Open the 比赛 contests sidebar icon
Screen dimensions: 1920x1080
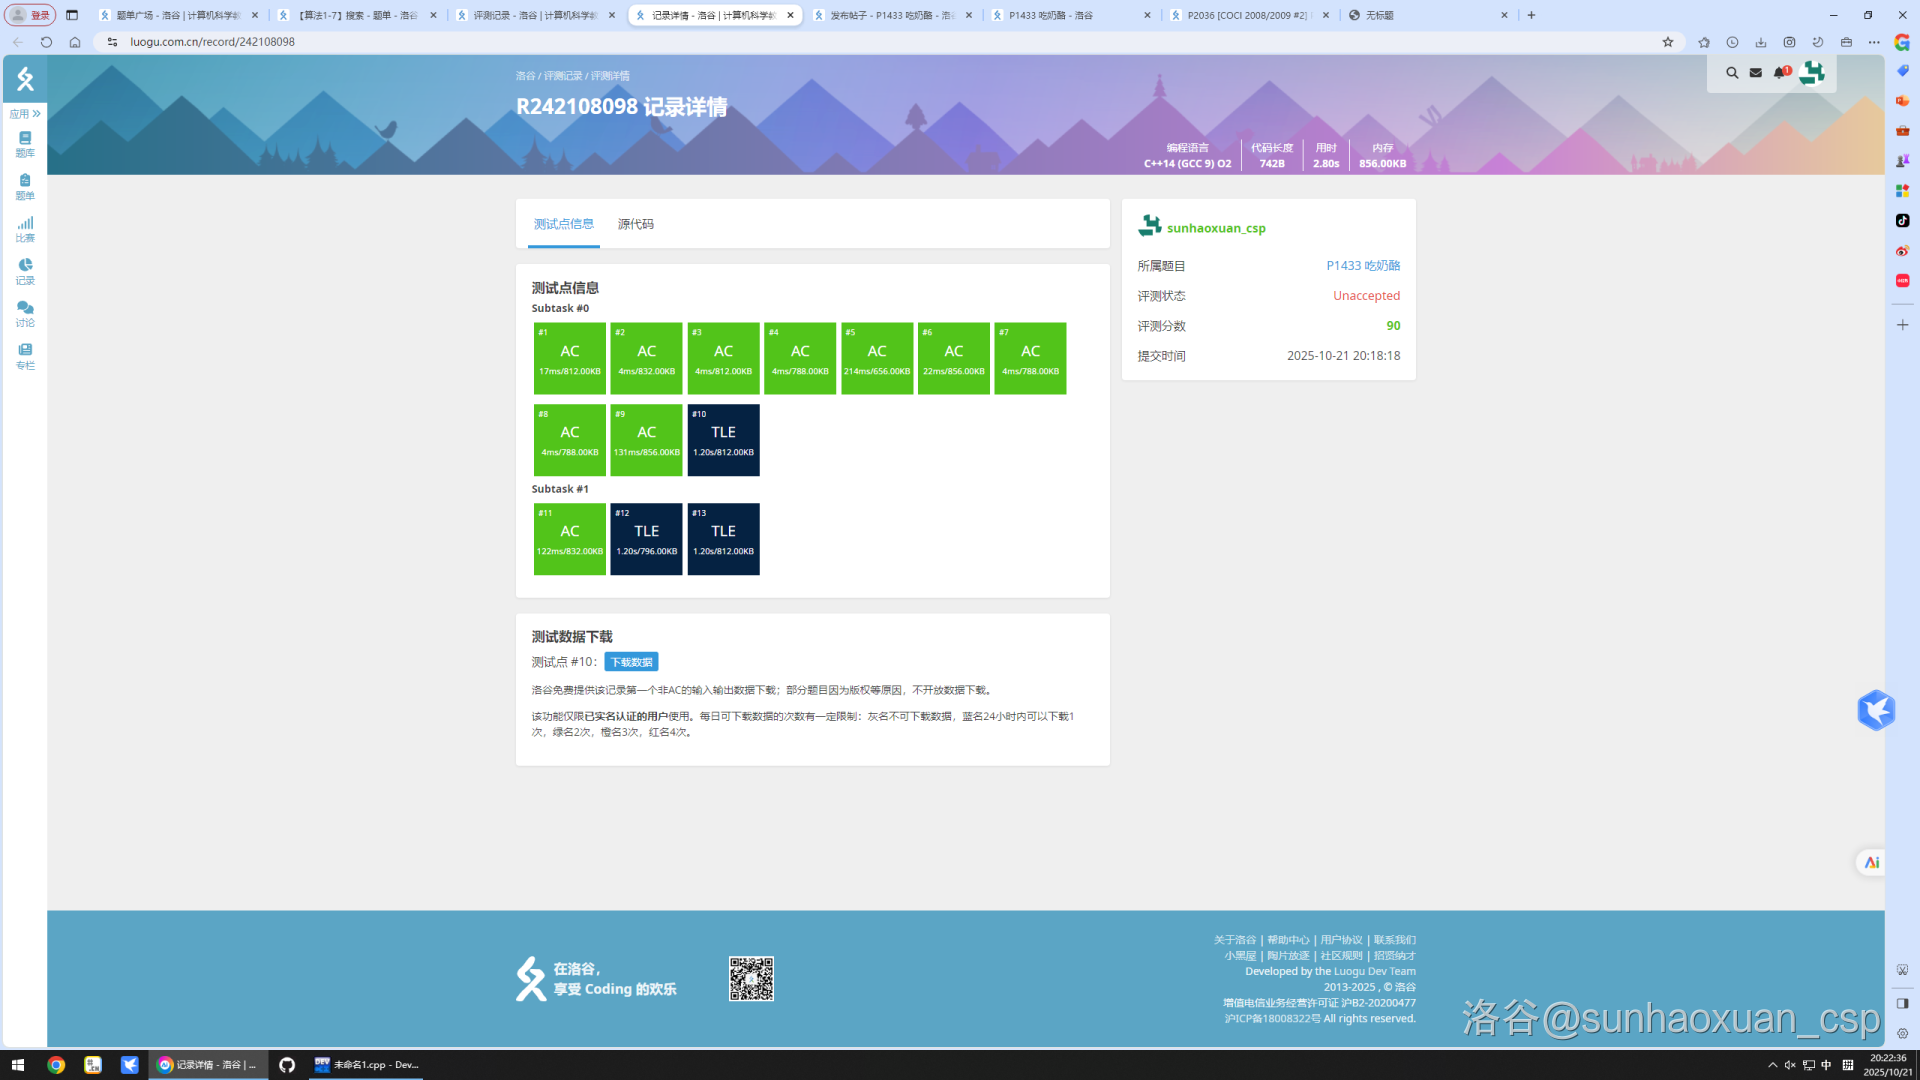pos(25,229)
